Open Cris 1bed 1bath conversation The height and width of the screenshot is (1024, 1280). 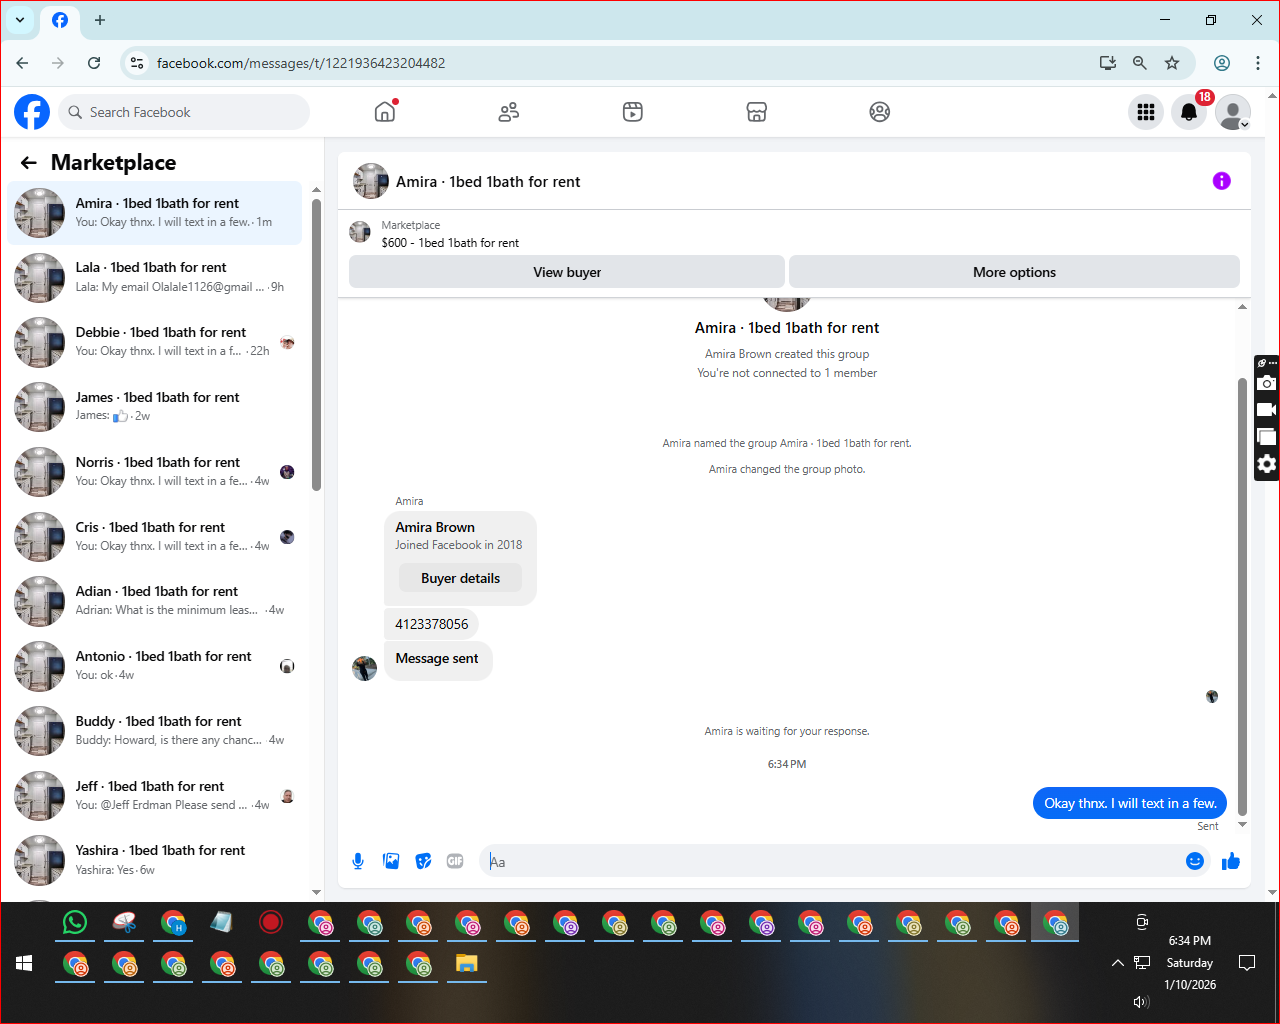click(x=155, y=537)
